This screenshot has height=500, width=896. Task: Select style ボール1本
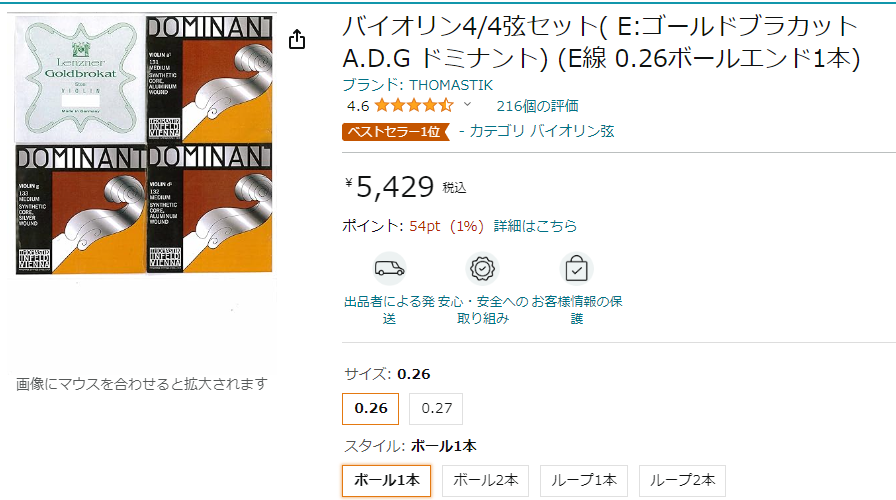[386, 481]
